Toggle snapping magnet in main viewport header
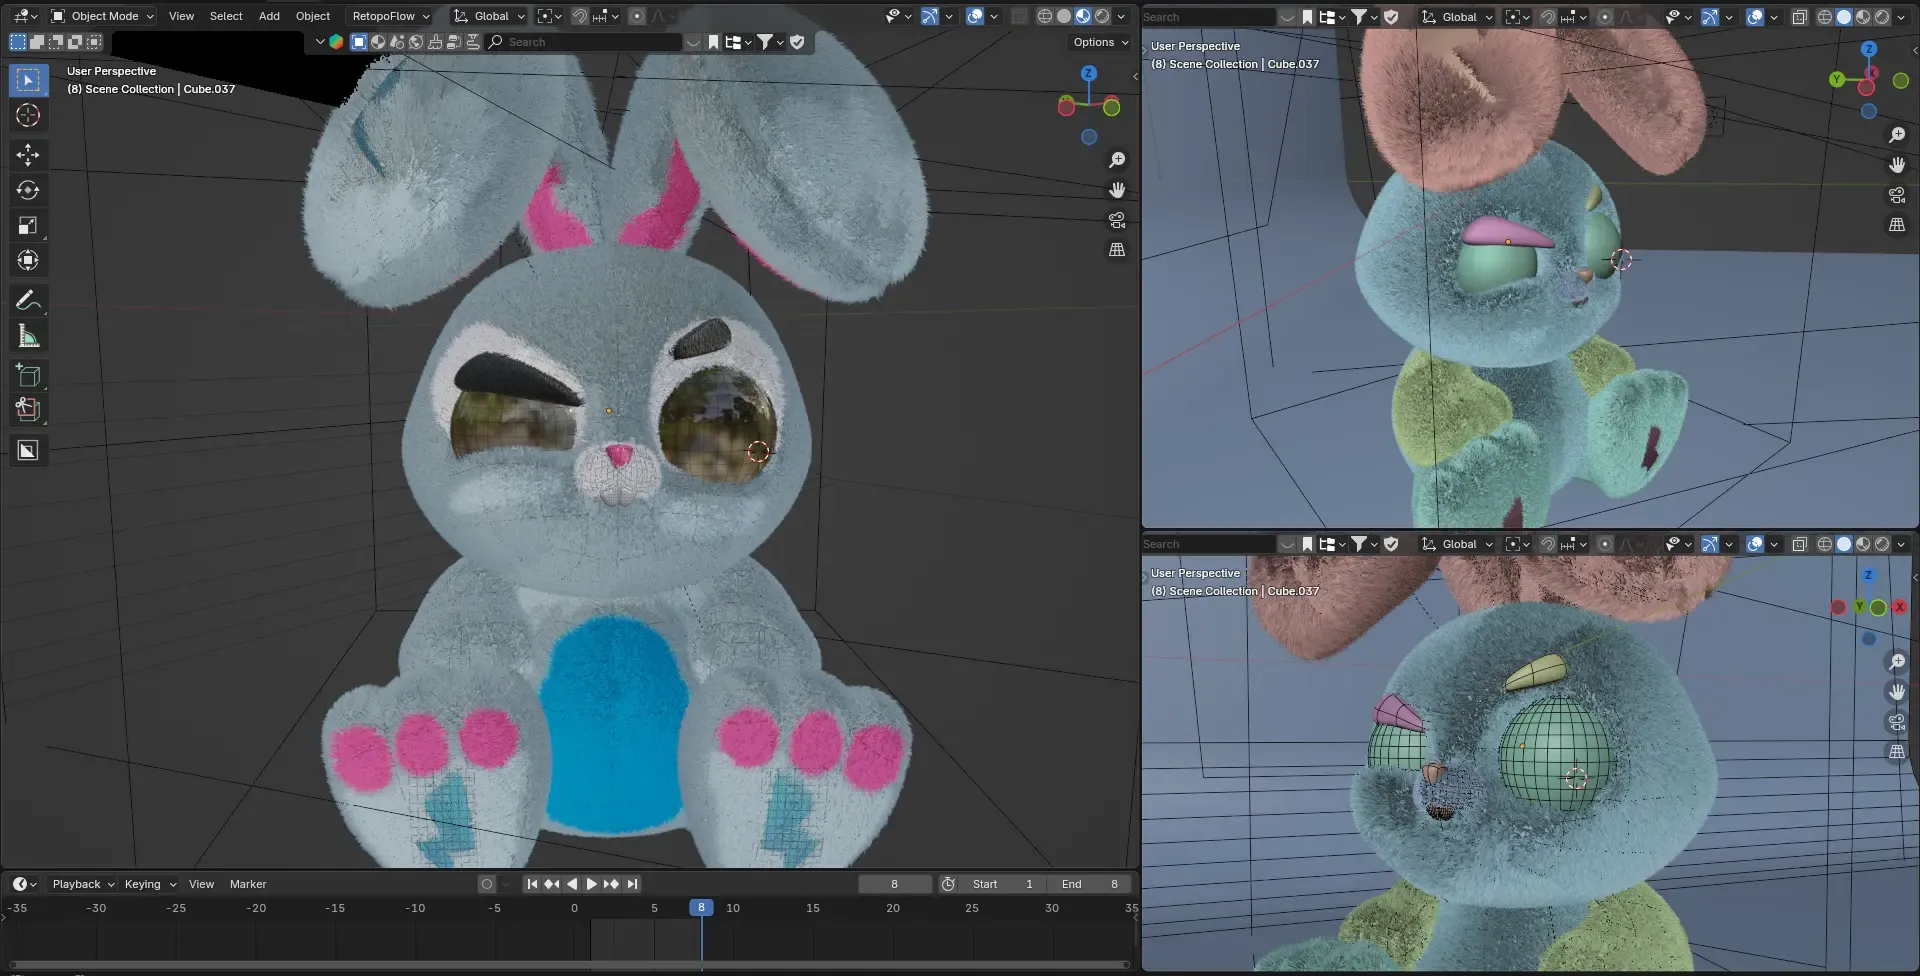Screen dimensions: 1920x976 coord(580,16)
